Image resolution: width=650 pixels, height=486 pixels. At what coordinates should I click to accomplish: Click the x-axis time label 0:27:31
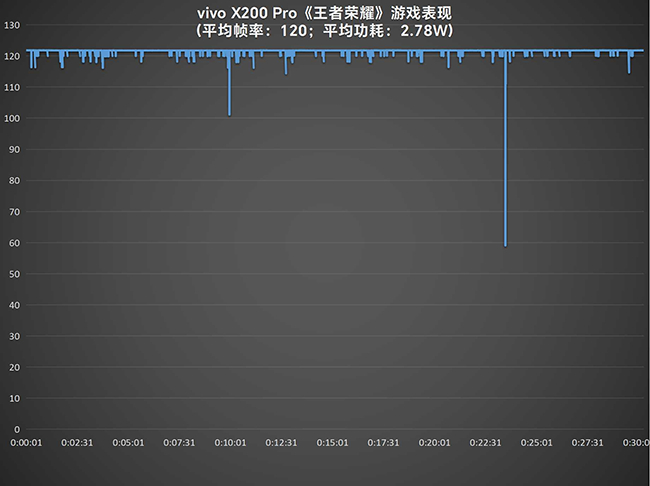coord(587,443)
